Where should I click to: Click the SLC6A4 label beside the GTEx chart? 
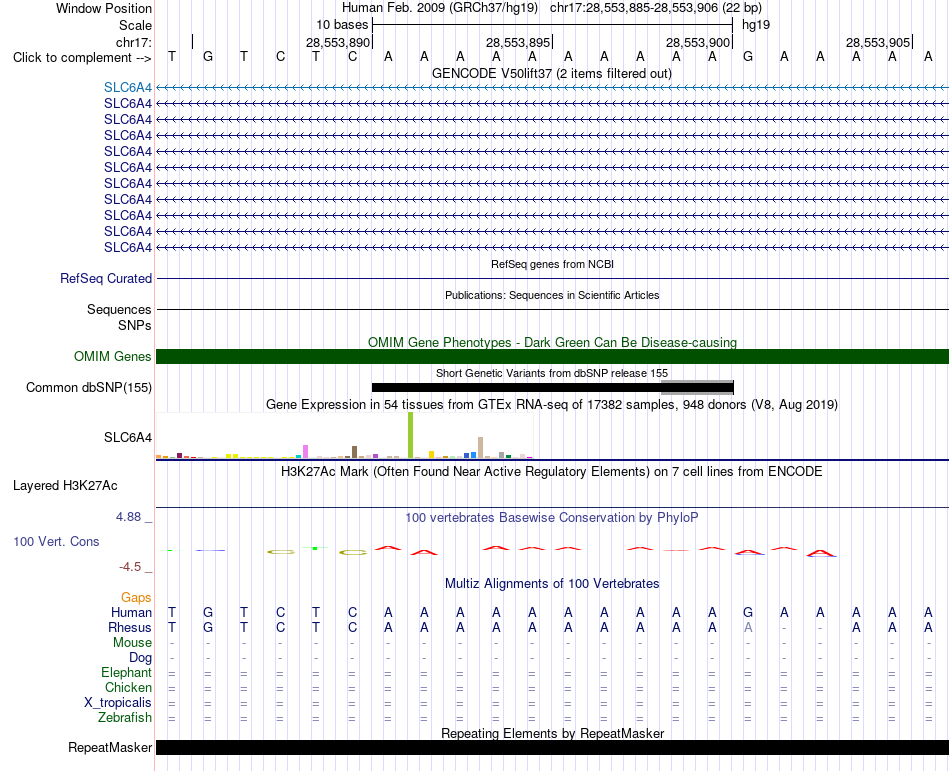[x=128, y=437]
